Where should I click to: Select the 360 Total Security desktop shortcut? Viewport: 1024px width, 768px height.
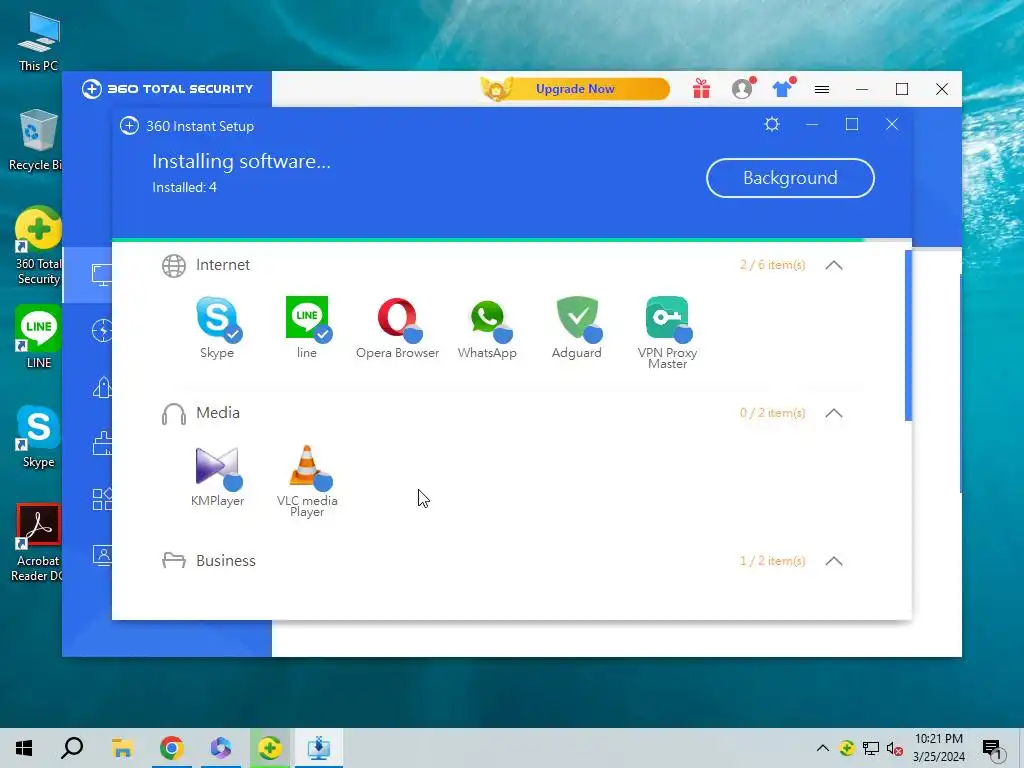39,246
